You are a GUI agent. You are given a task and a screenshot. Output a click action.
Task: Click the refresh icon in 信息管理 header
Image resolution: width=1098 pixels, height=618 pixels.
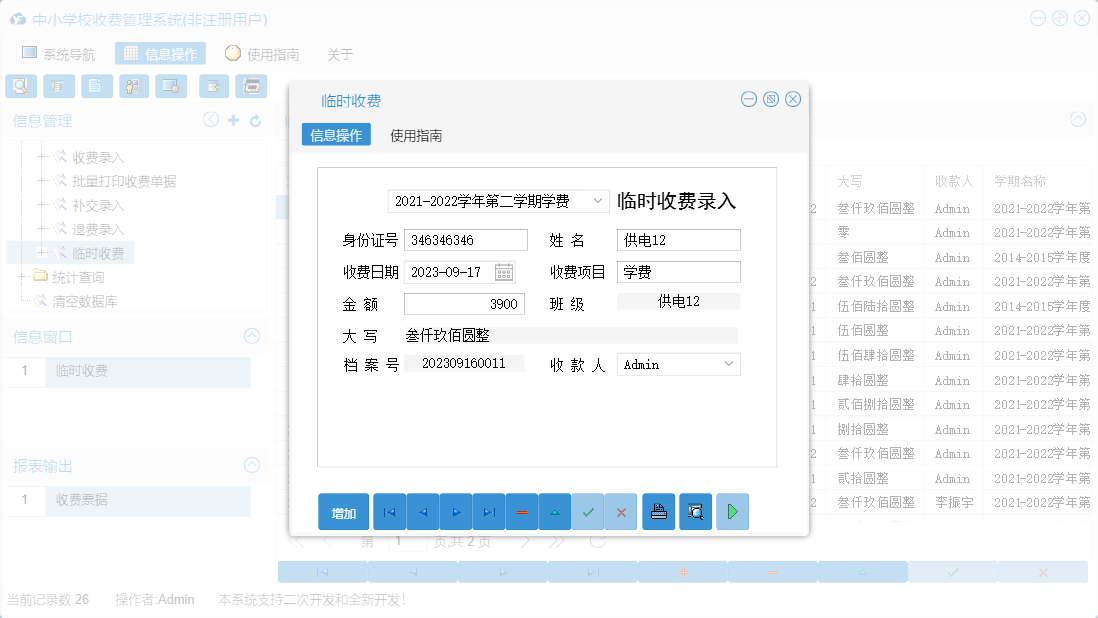click(253, 119)
